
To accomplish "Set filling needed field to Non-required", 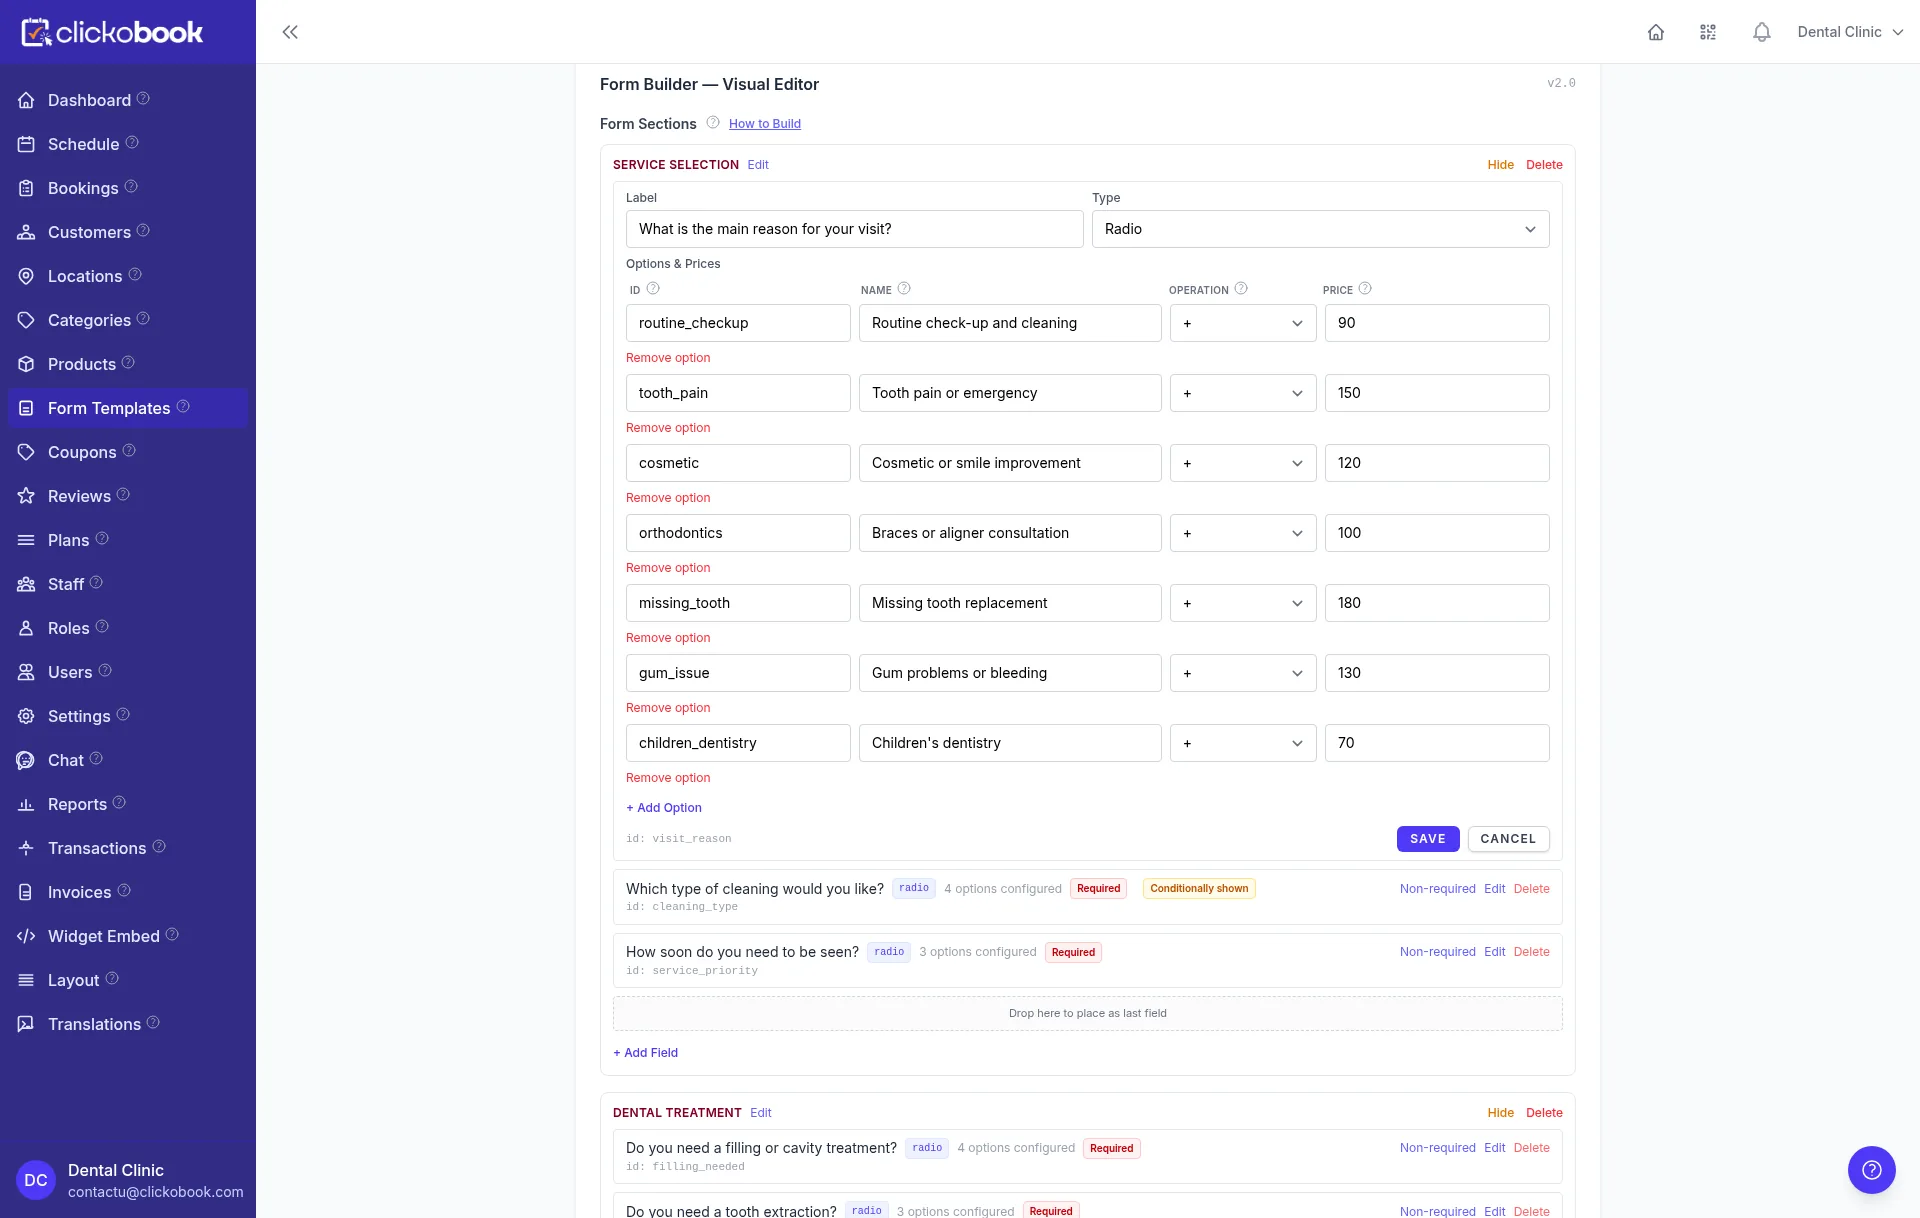I will coord(1437,1148).
